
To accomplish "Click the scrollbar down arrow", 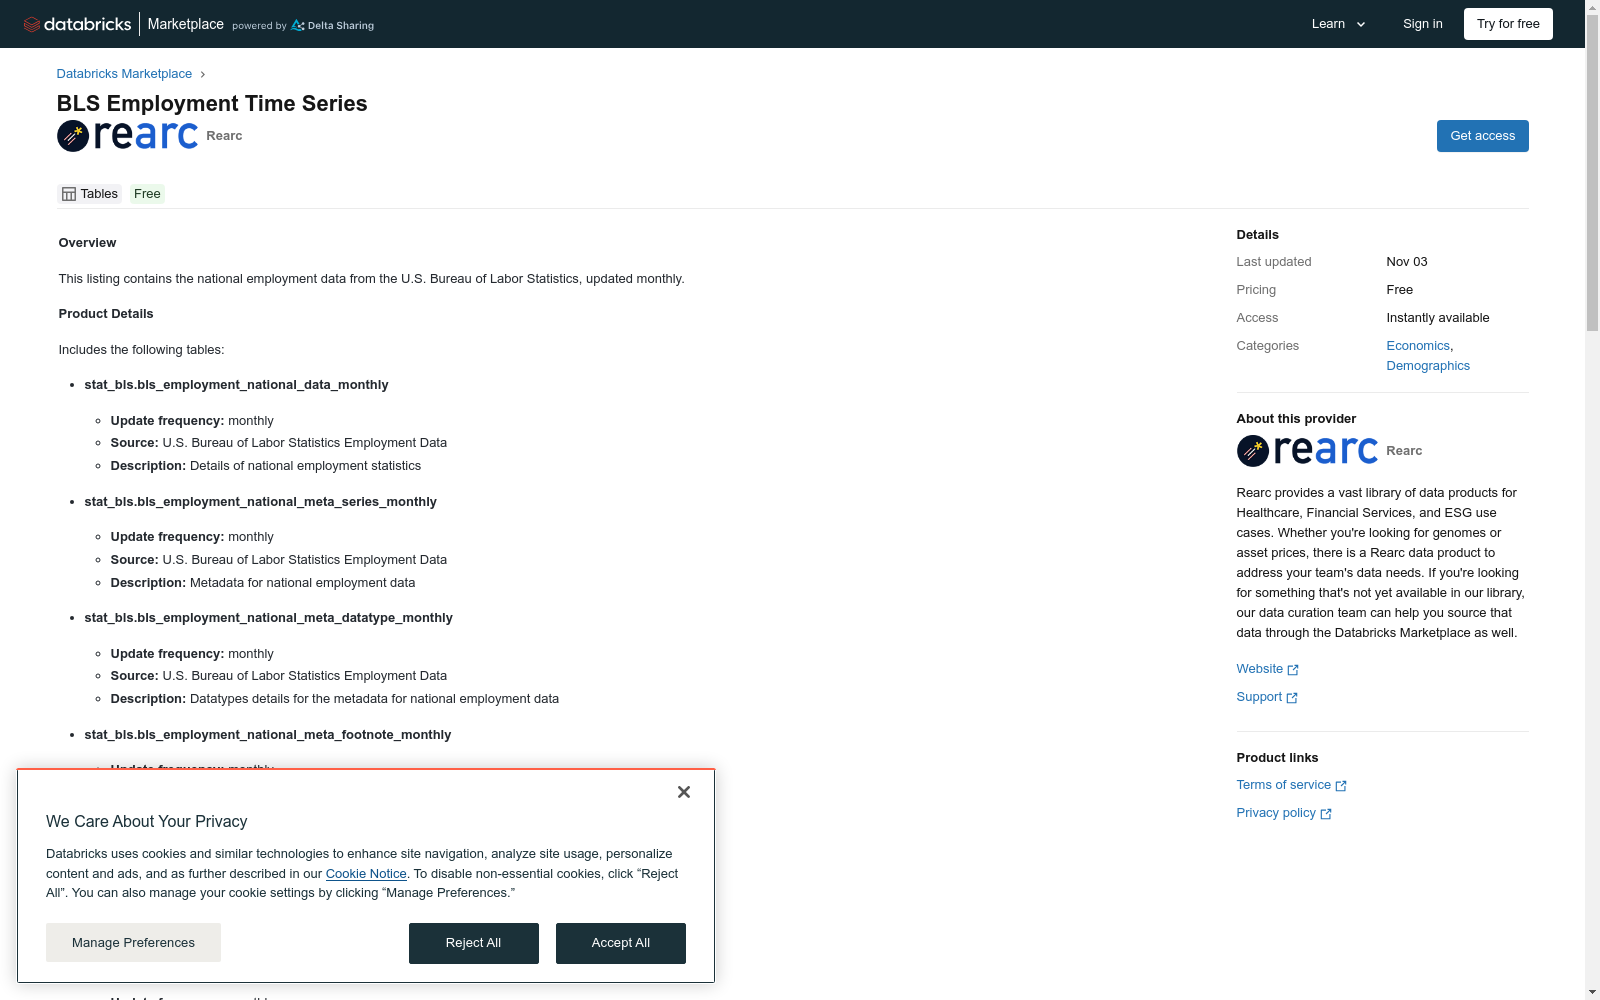I will (1592, 992).
